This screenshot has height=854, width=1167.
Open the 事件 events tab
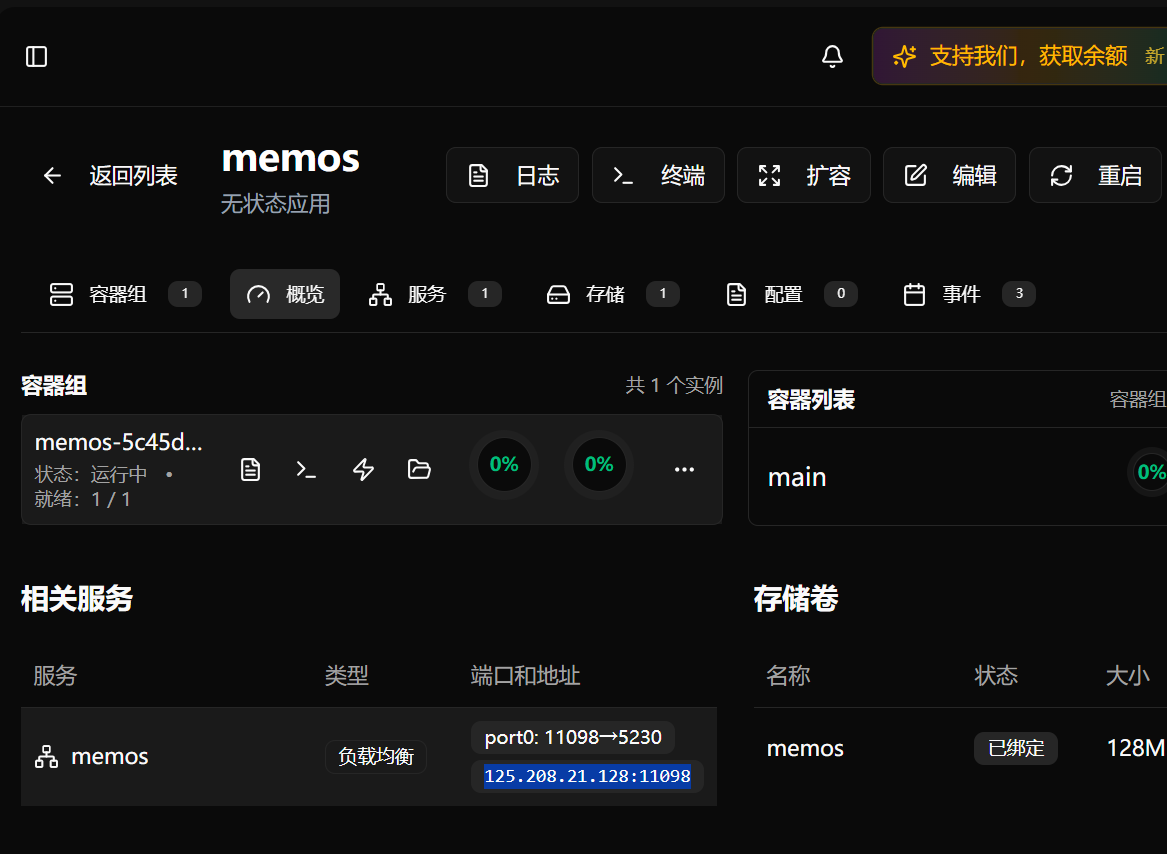960,294
